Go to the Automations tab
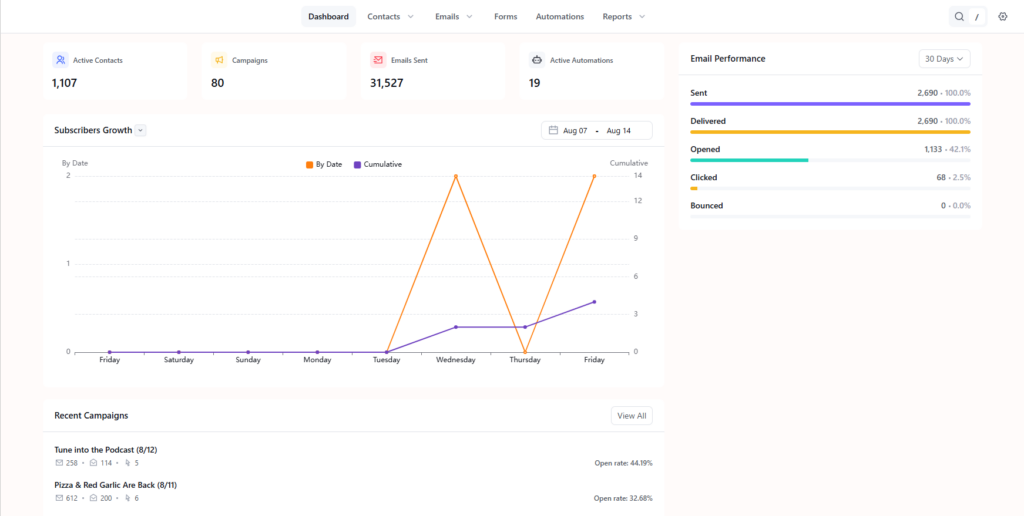 560,17
